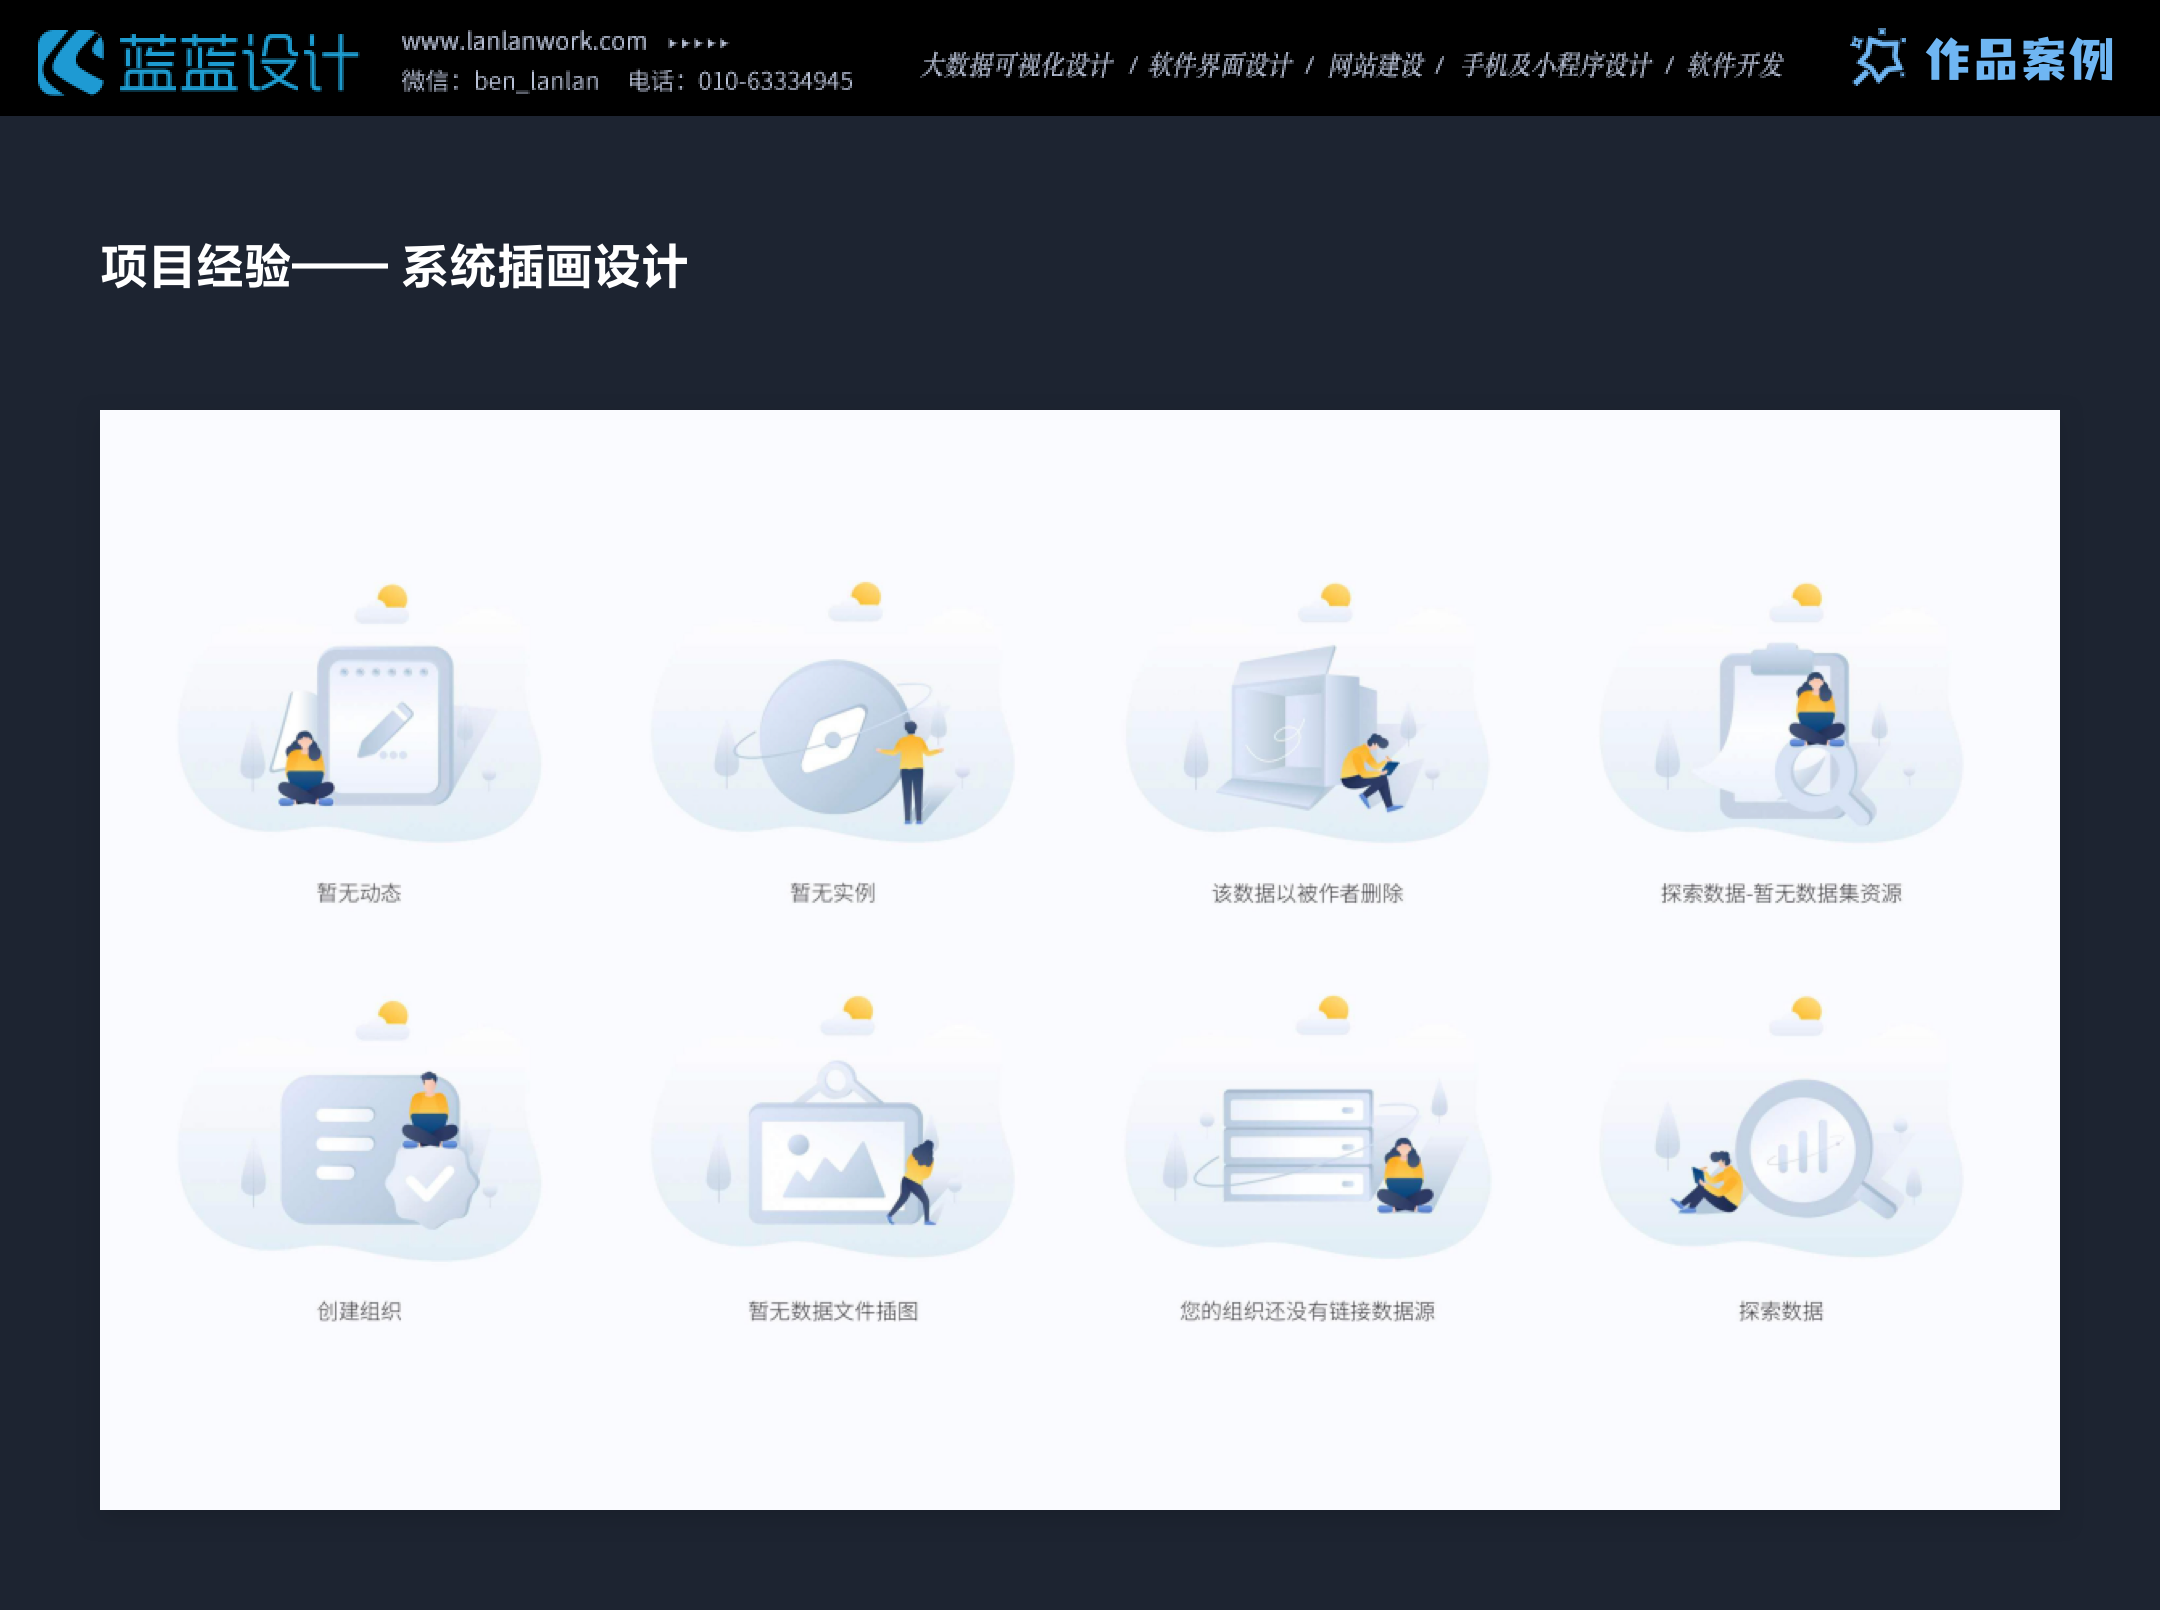
Task: Select 网站建设 in header menu
Action: click(1375, 66)
